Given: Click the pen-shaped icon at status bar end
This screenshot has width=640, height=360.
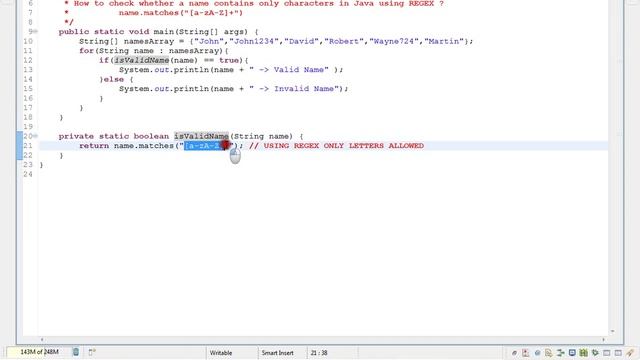Looking at the screenshot, I should [x=630, y=353].
